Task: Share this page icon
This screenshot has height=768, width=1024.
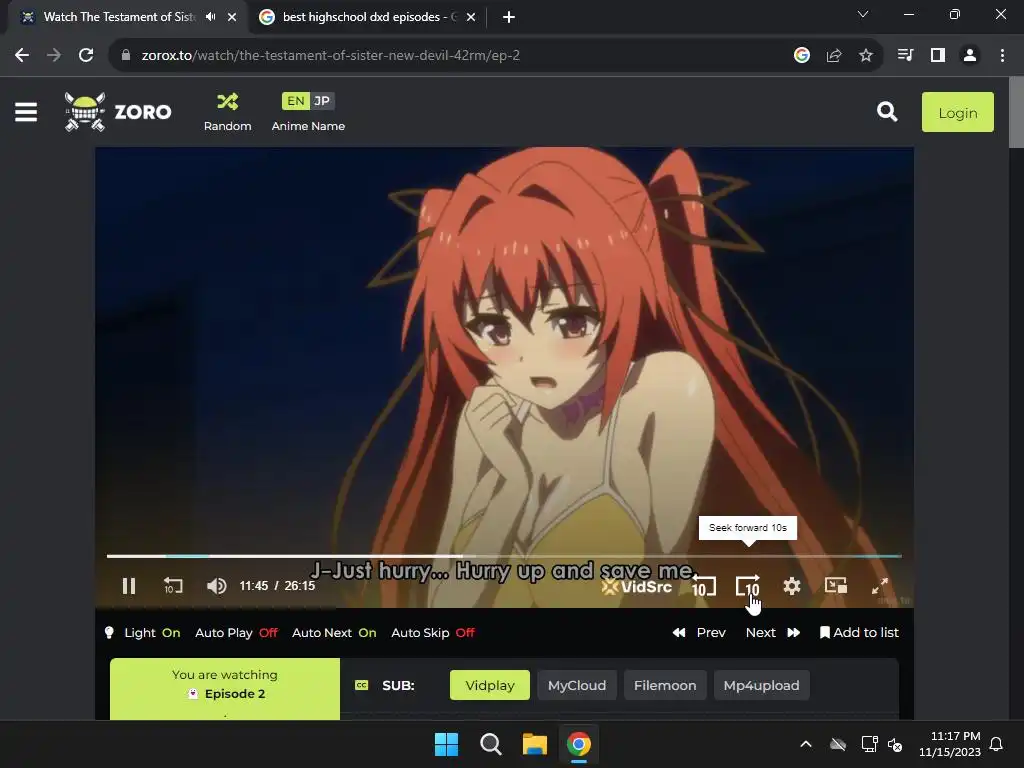Action: tap(834, 56)
